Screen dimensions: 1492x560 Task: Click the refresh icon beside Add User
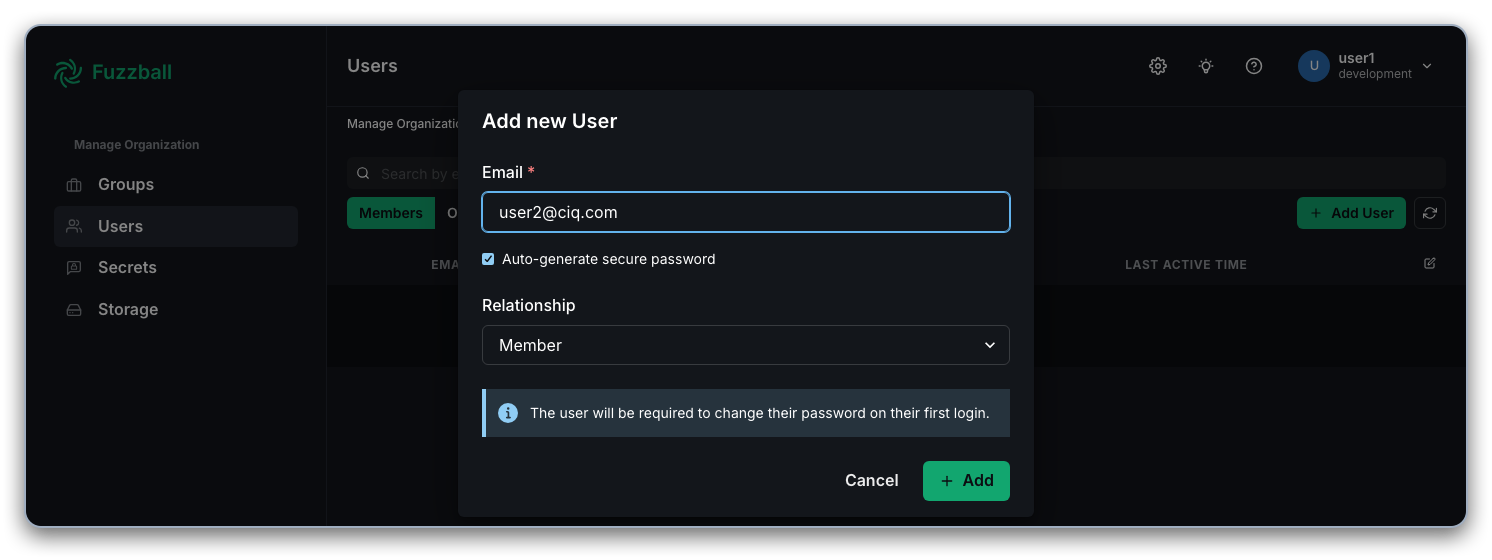coord(1430,213)
